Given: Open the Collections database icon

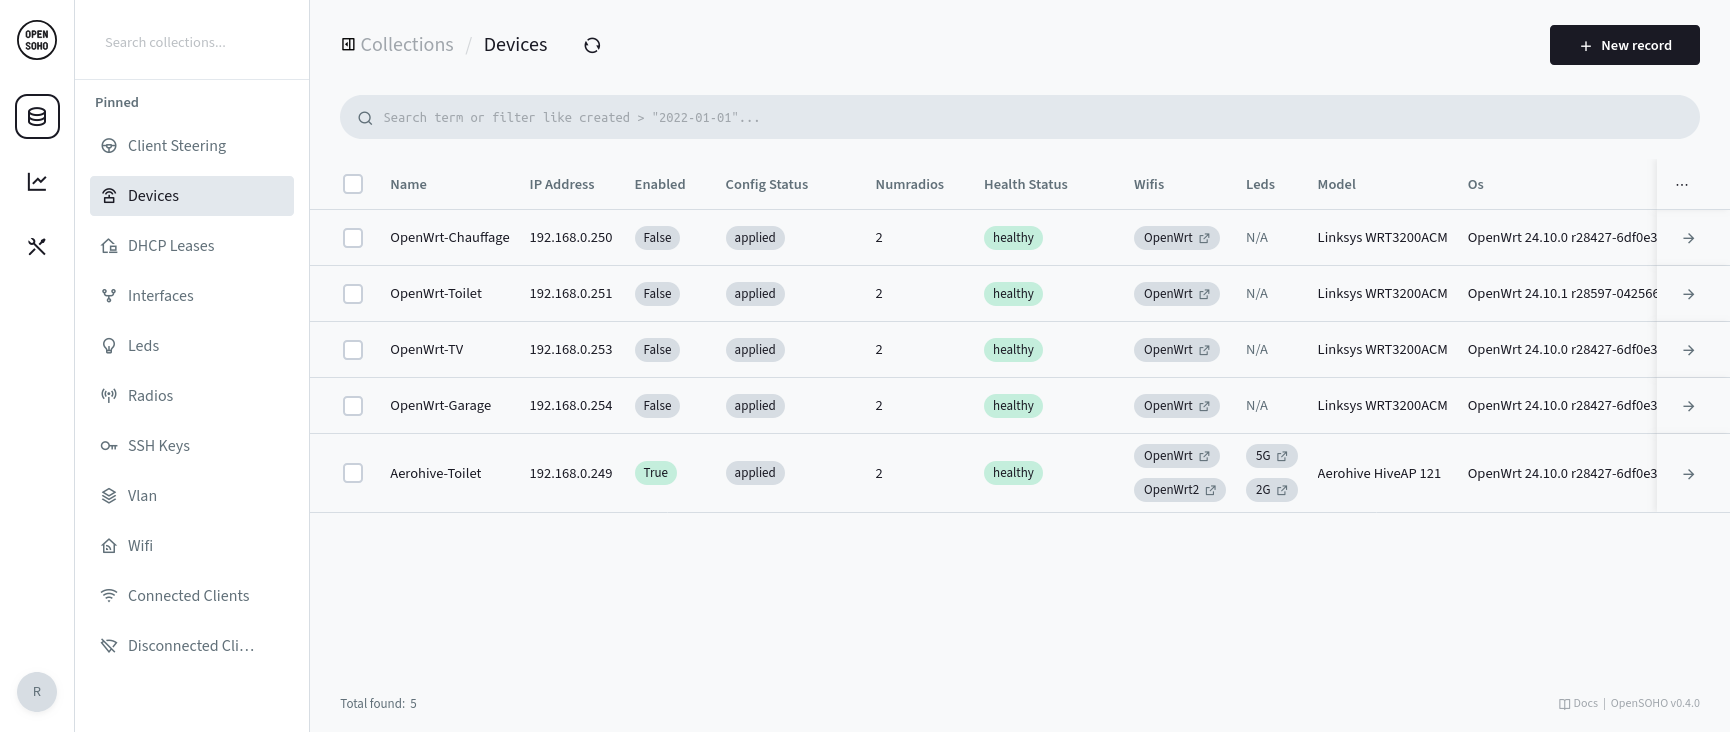Looking at the screenshot, I should click(x=37, y=117).
